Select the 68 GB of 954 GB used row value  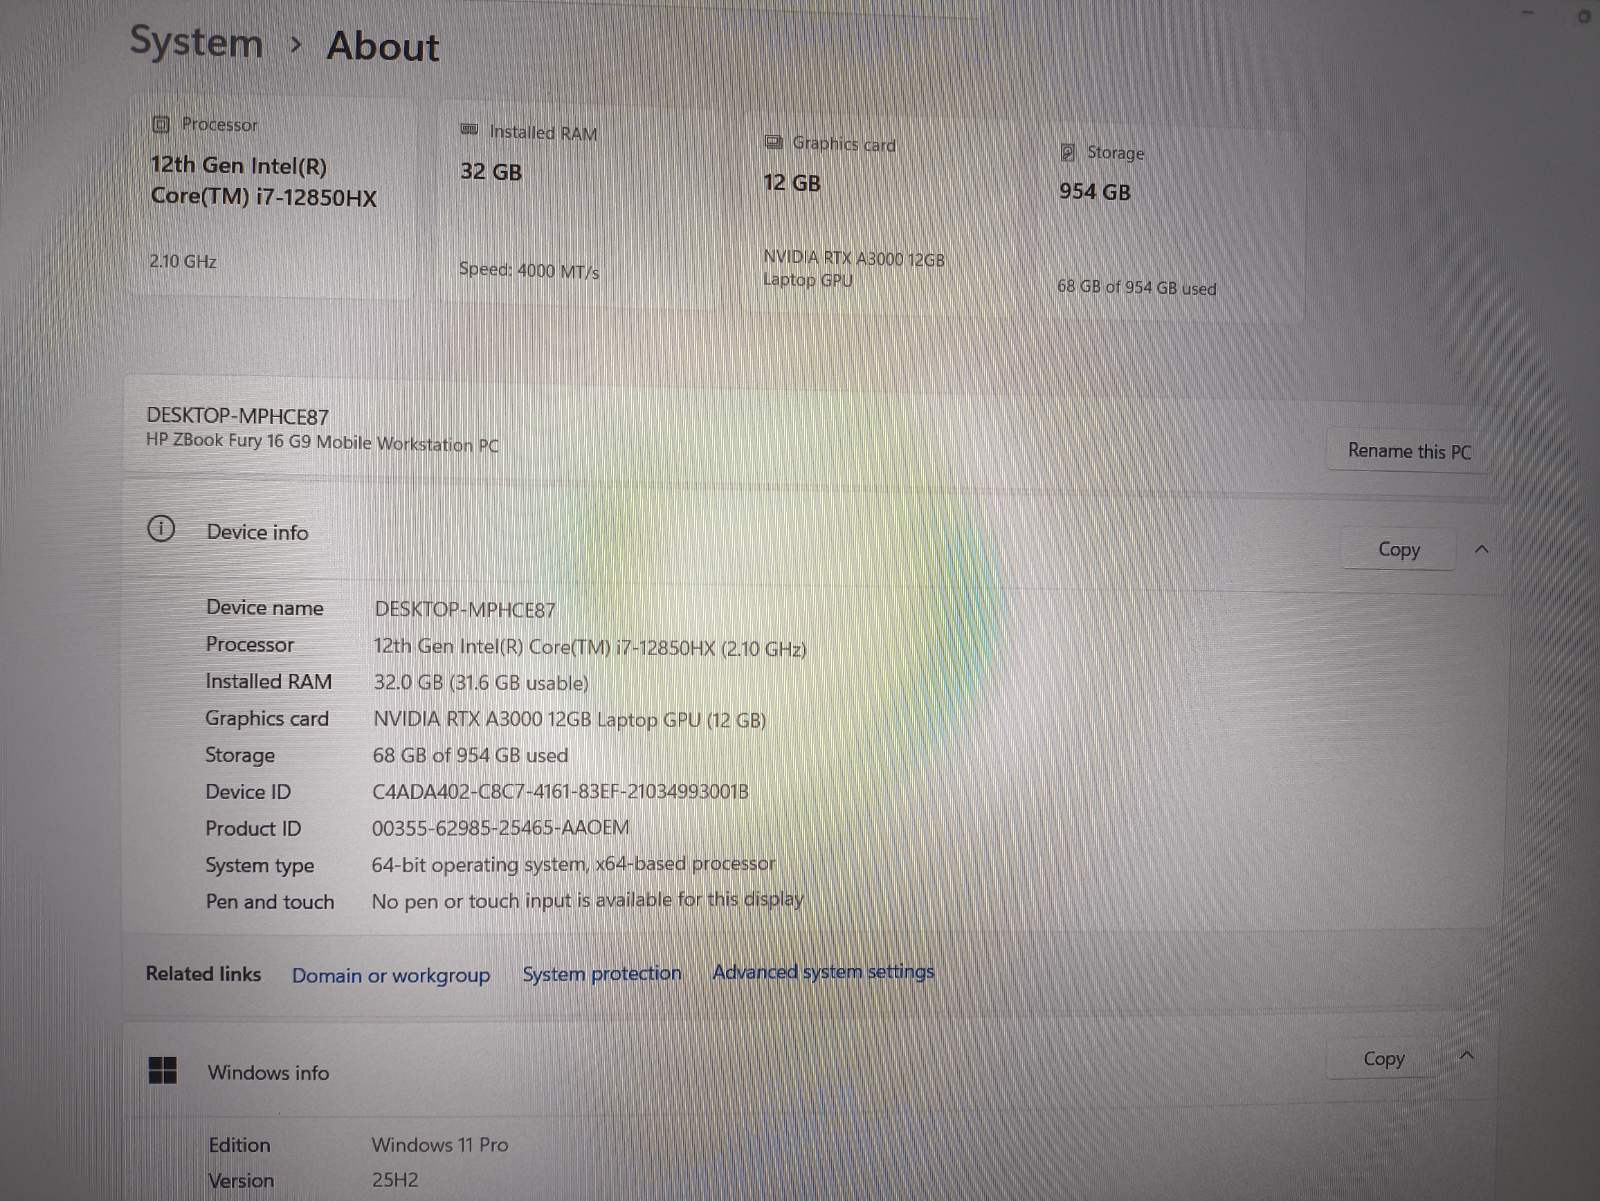point(470,756)
